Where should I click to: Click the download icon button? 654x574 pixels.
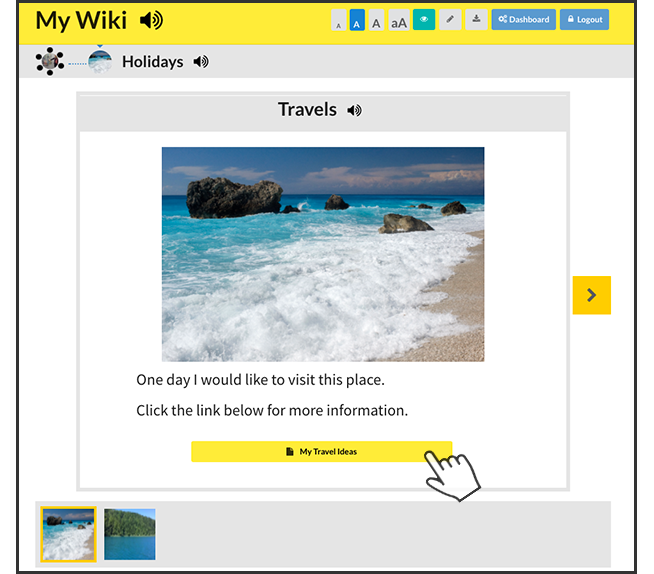476,20
